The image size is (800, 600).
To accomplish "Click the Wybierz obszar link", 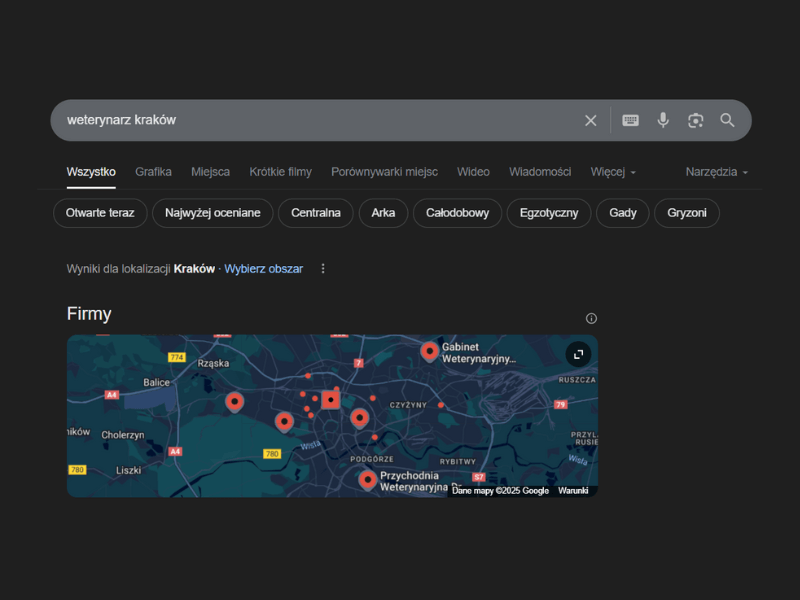I will coord(263,269).
